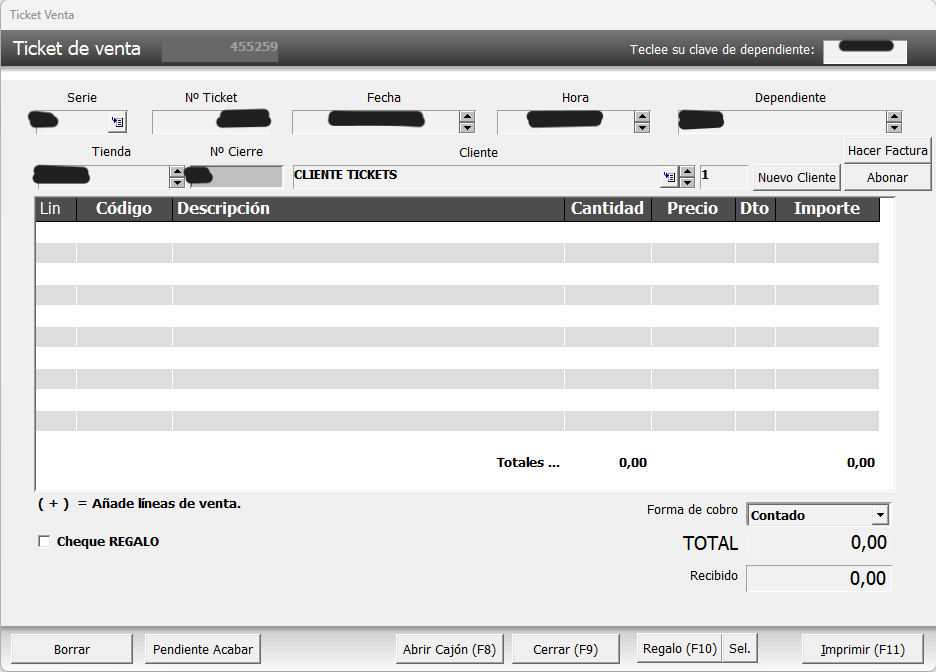Viewport: 936px width, 672px height.
Task: Open the Forma de cobro dropdown
Action: [880, 514]
